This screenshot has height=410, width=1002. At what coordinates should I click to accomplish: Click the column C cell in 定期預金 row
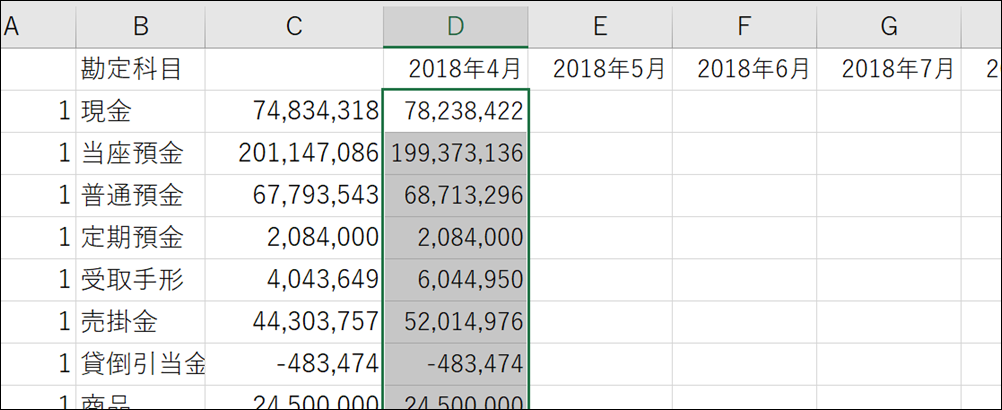pyautogui.click(x=294, y=238)
